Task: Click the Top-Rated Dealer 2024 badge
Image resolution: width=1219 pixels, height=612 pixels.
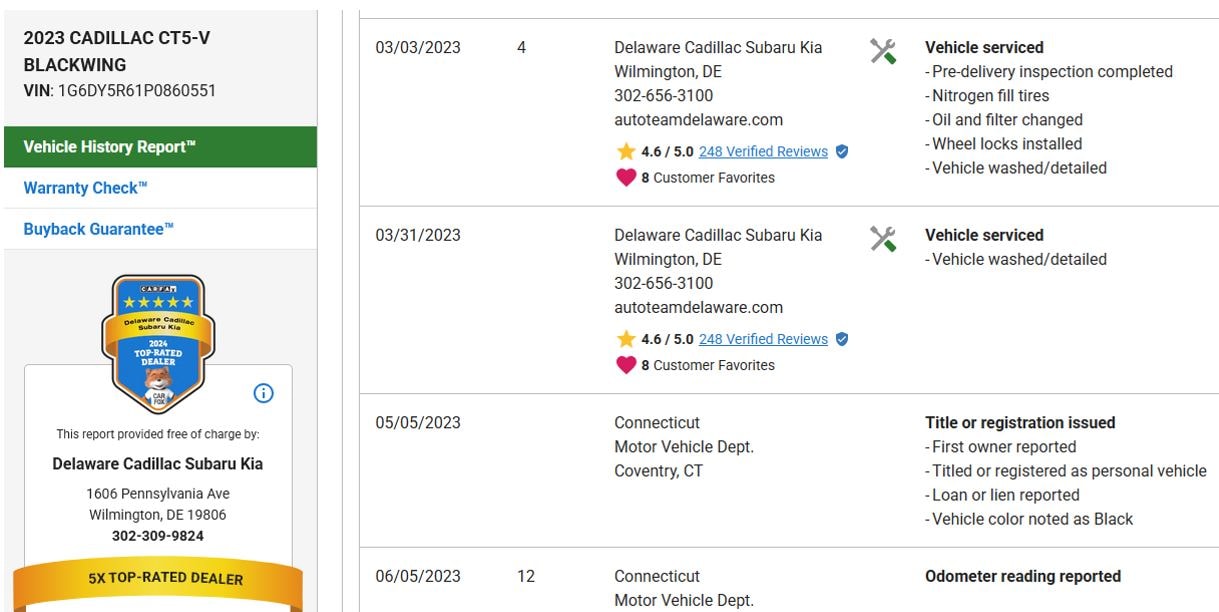Action: coord(158,343)
